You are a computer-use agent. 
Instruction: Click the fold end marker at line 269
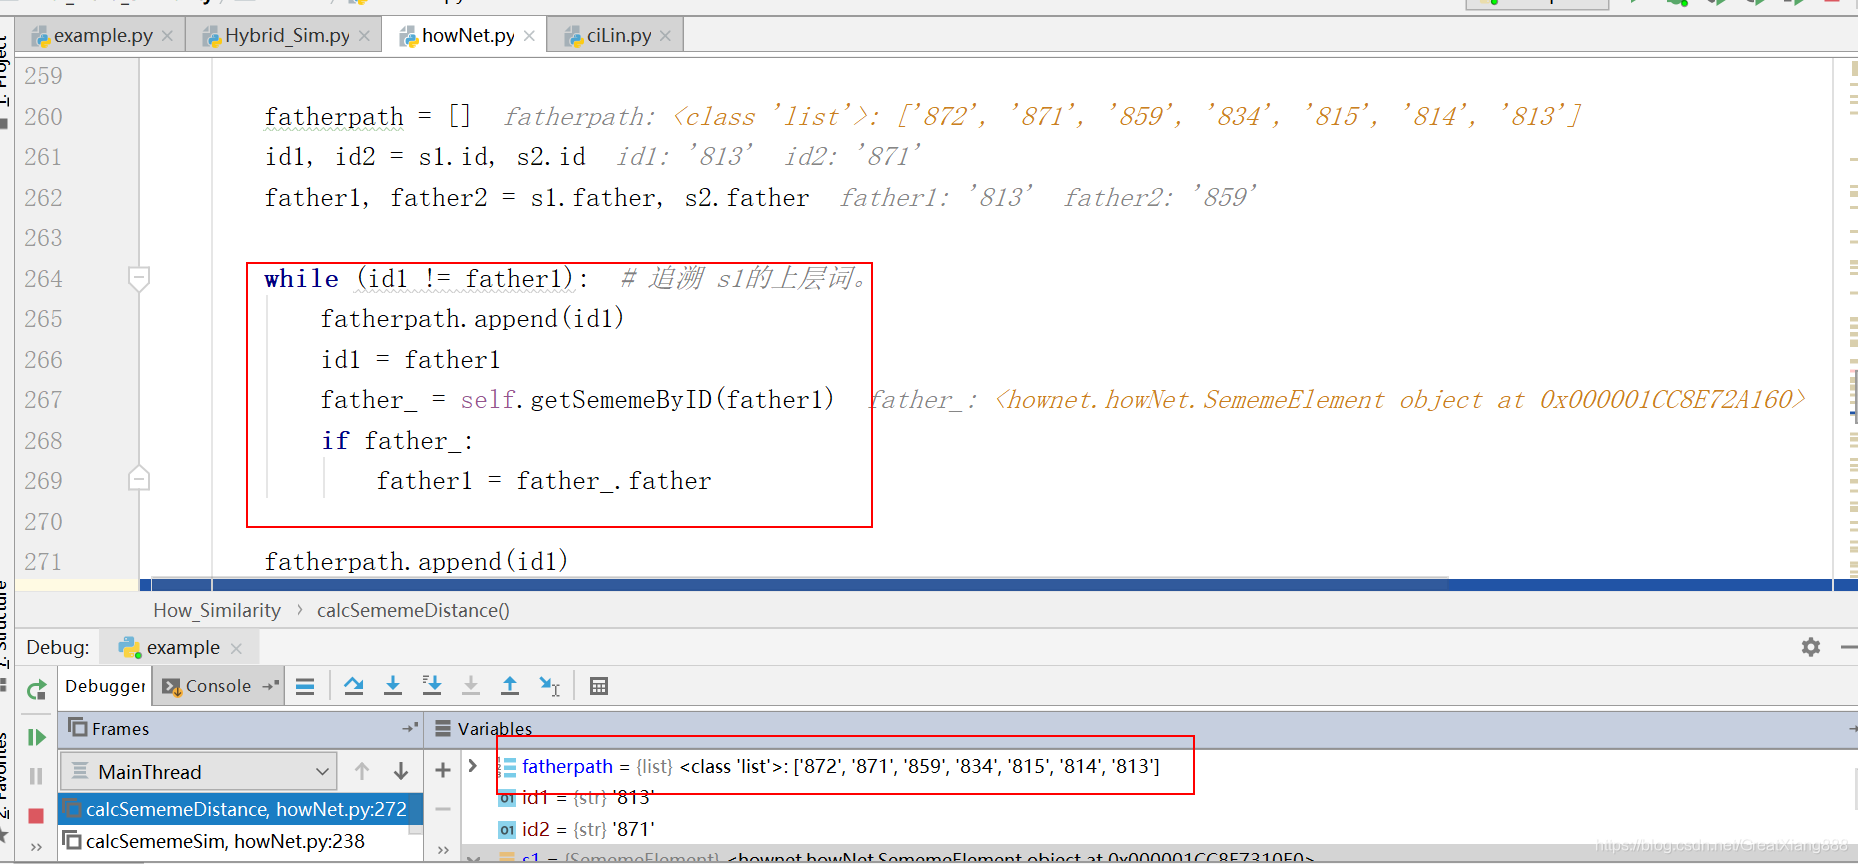click(139, 479)
